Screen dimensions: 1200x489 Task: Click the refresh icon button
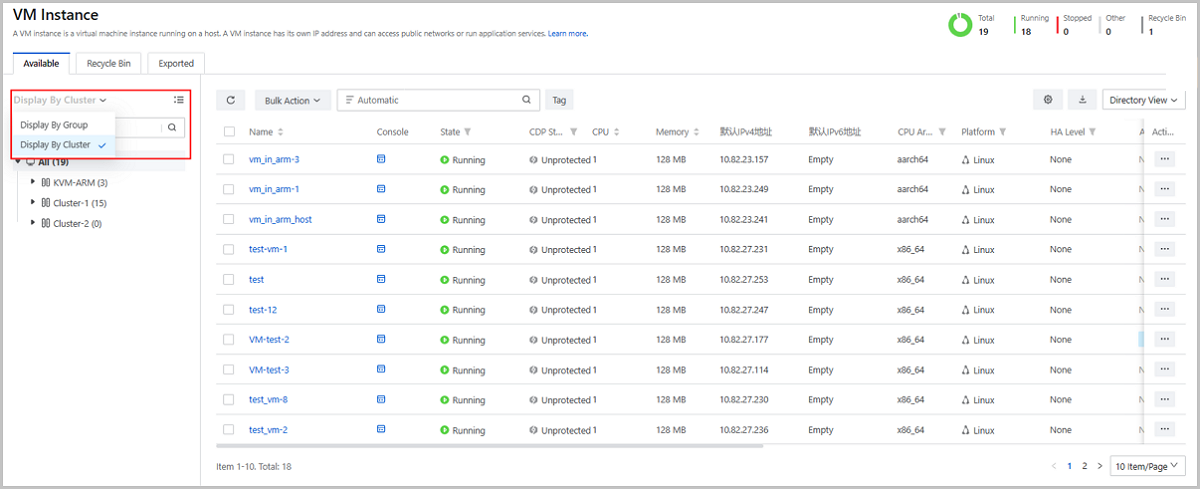pyautogui.click(x=230, y=100)
